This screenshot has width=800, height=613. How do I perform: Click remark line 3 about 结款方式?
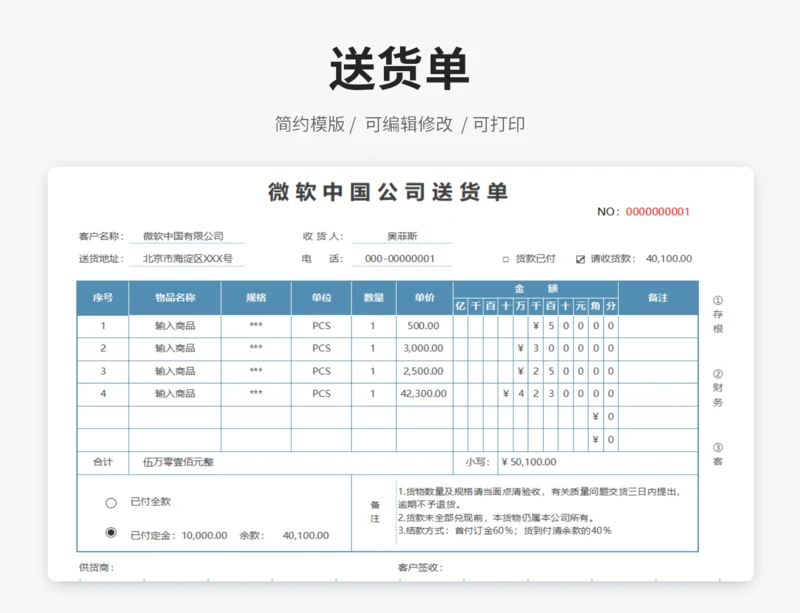pyautogui.click(x=505, y=531)
